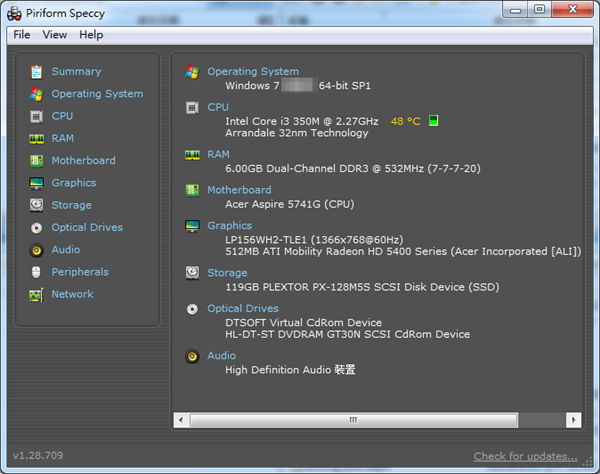The image size is (600, 474).
Task: Click the Graphics monitor icon in sidebar
Action: tap(37, 183)
